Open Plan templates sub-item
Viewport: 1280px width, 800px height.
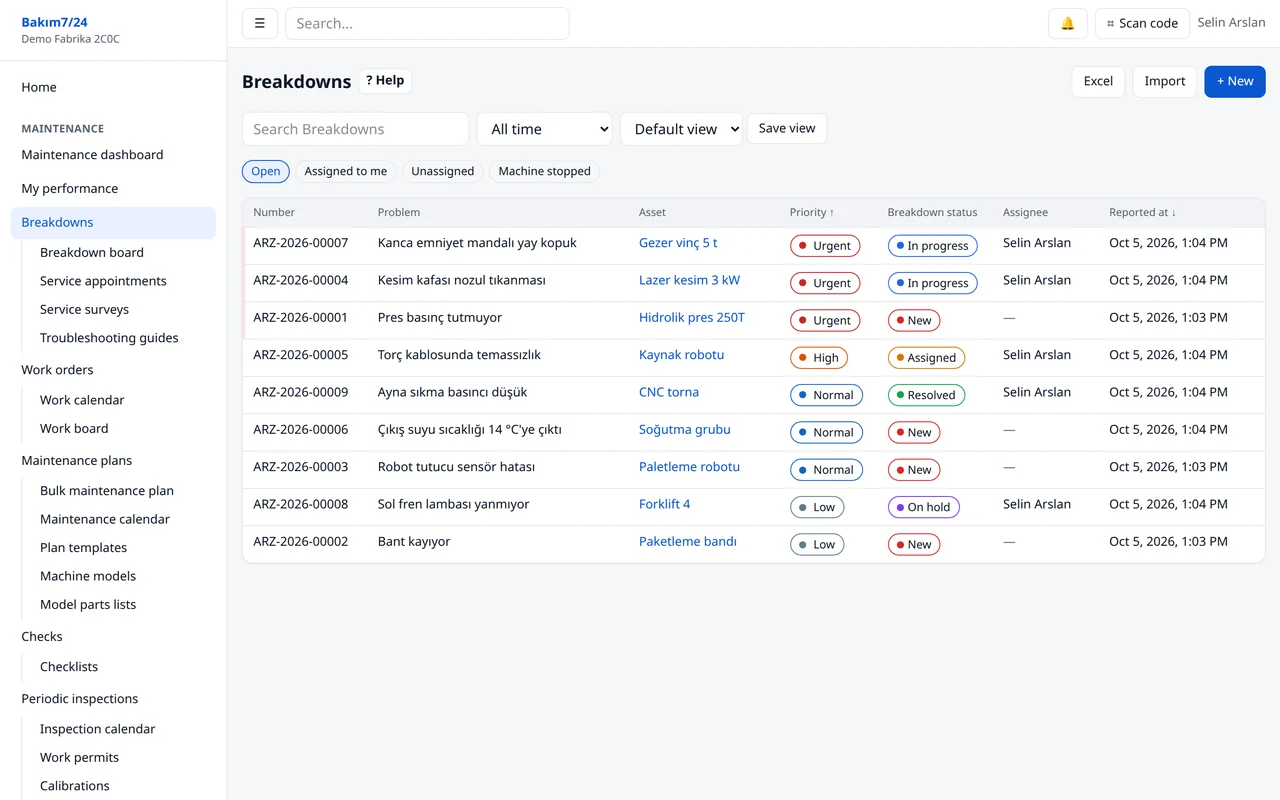(83, 548)
